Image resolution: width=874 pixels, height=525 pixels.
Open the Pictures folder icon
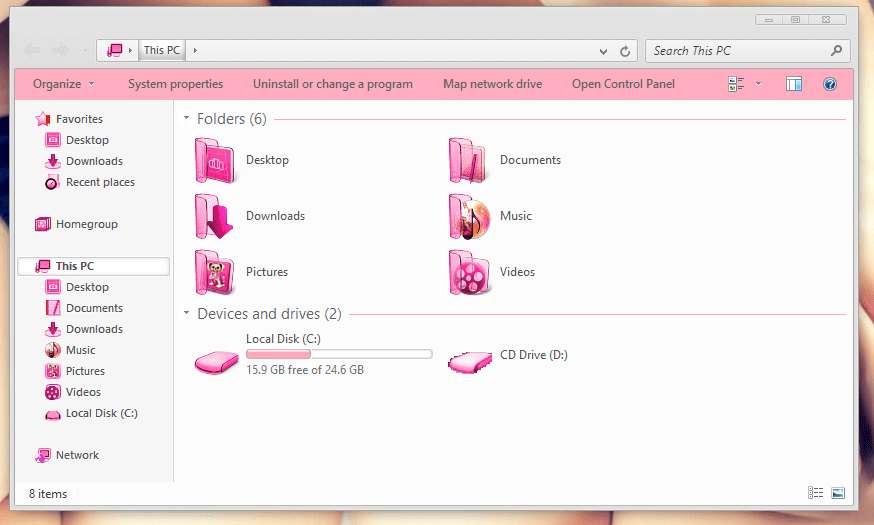[214, 273]
